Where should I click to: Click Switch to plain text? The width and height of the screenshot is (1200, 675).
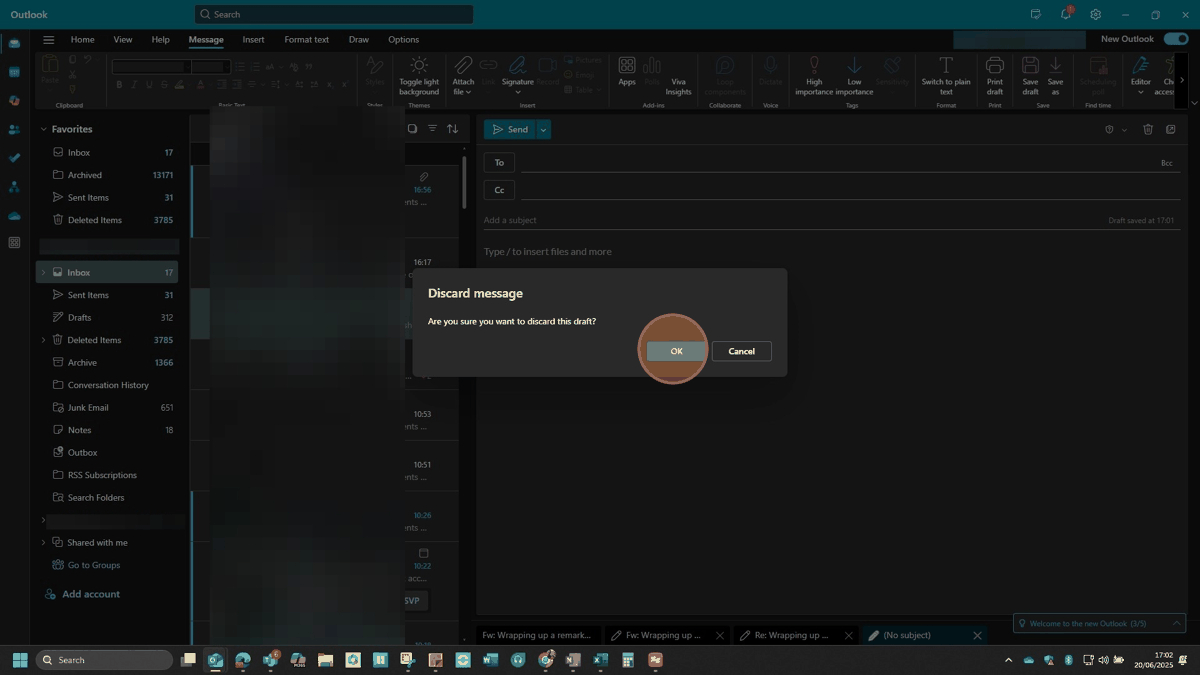(x=945, y=77)
